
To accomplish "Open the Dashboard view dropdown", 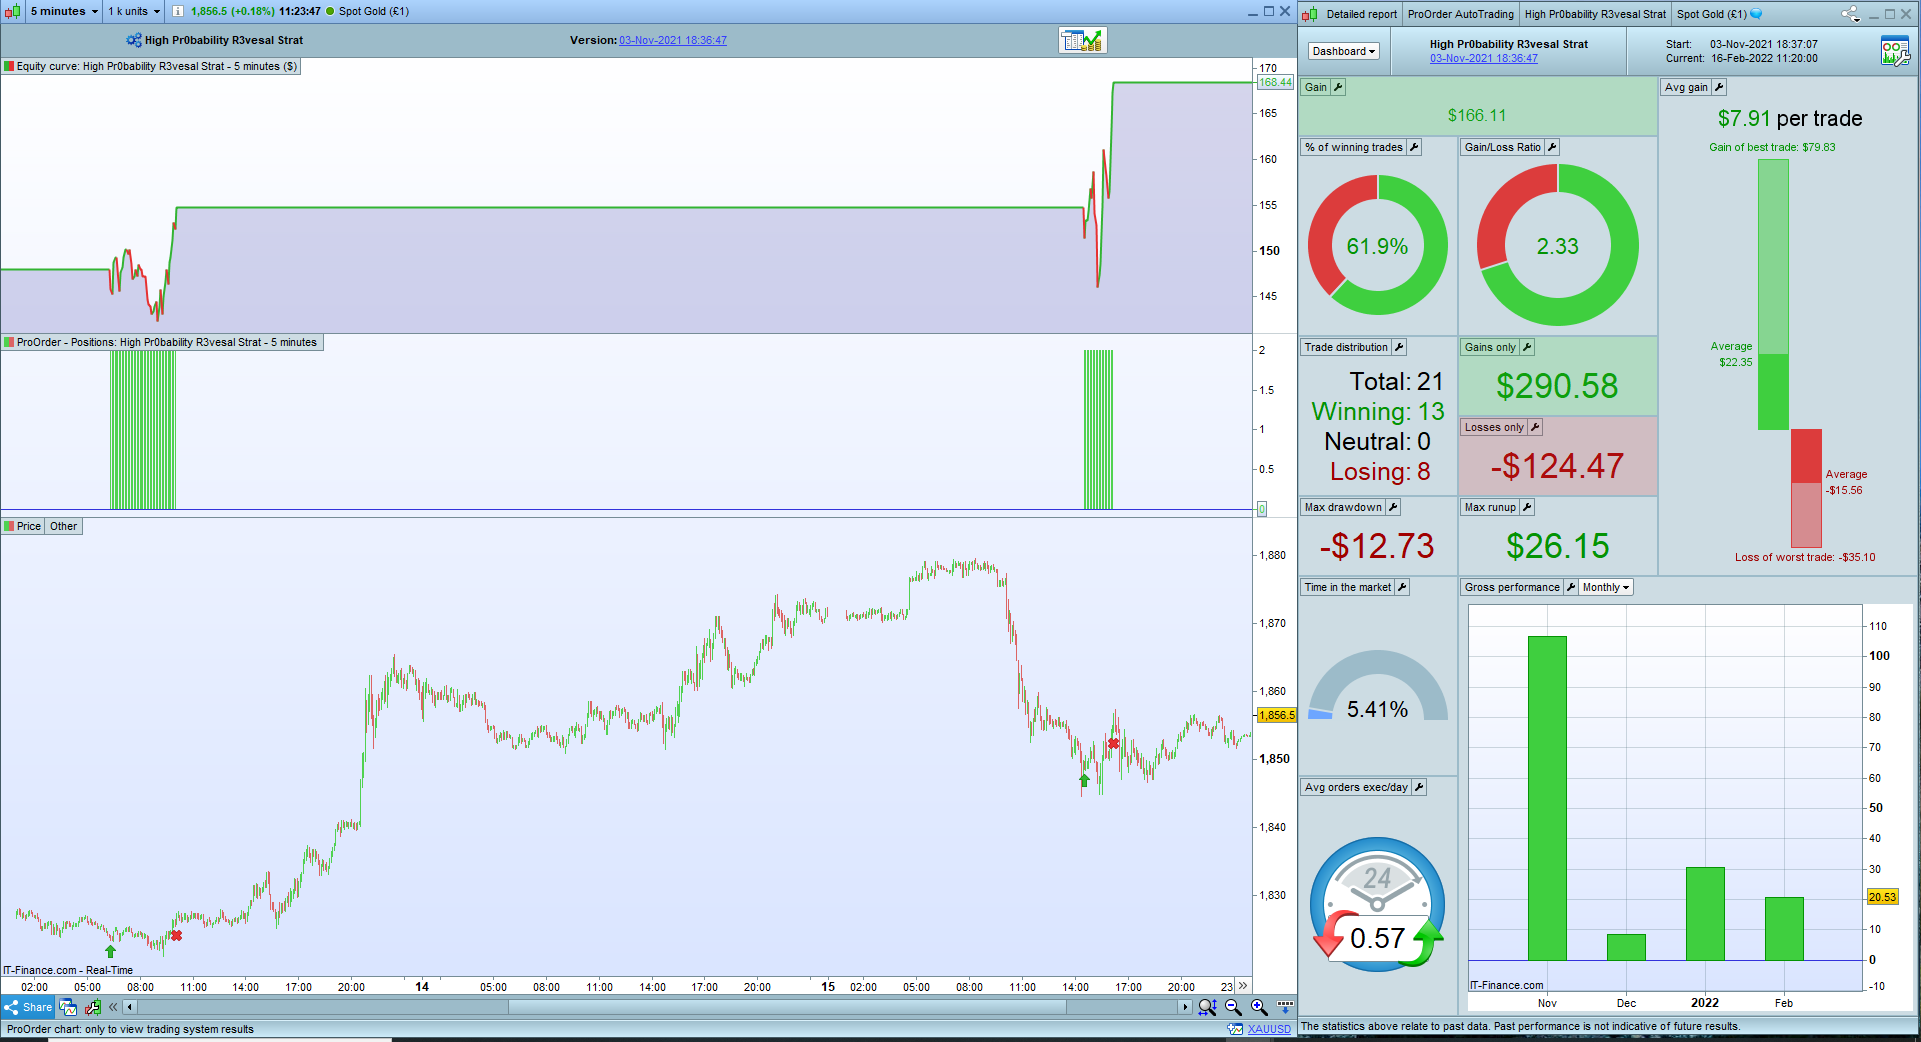I will pyautogui.click(x=1344, y=51).
